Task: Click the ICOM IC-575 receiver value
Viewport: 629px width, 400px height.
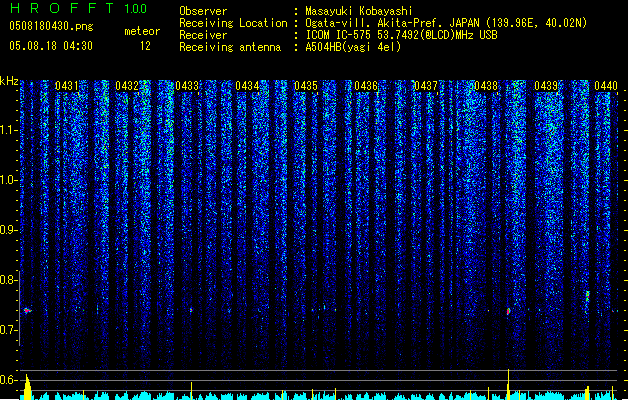Action: 401,35
